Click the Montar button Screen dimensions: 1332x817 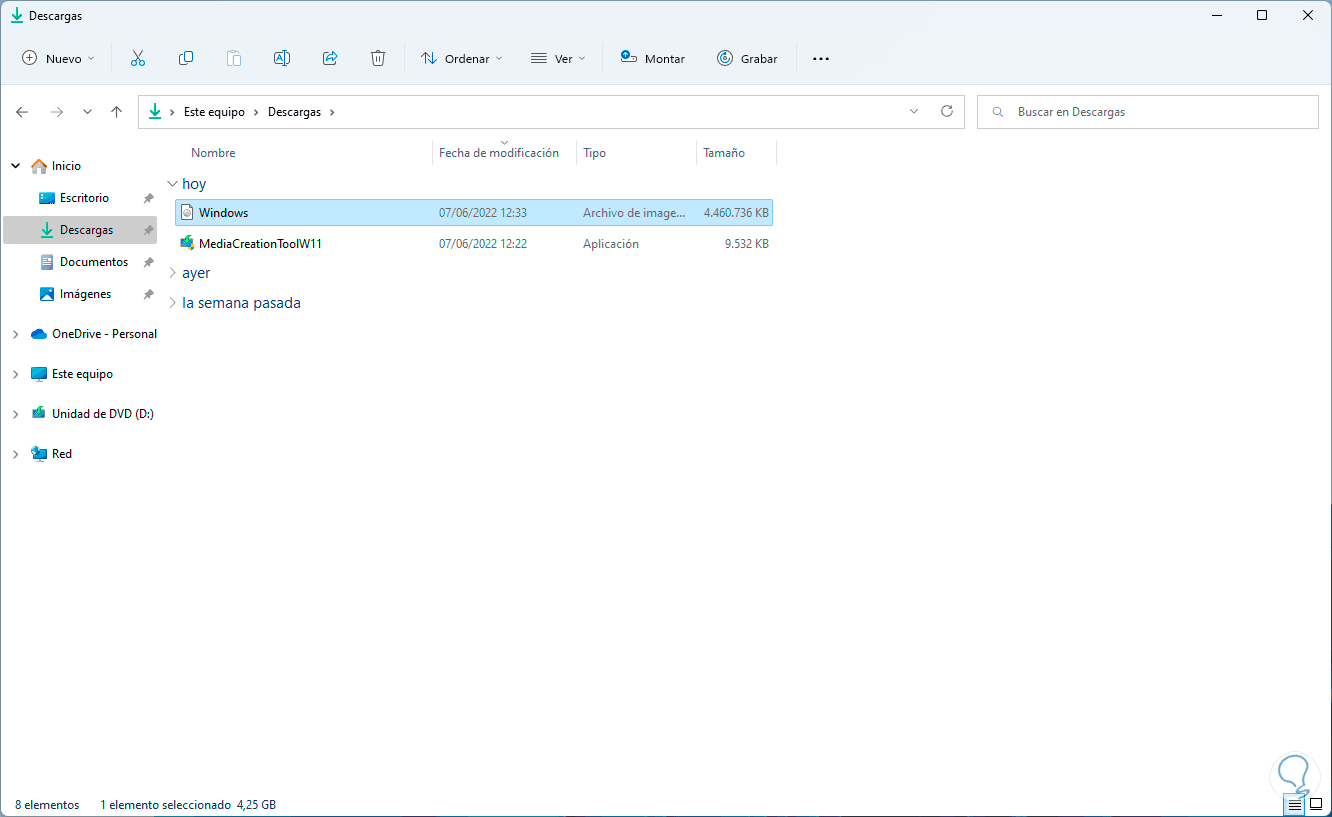[652, 58]
